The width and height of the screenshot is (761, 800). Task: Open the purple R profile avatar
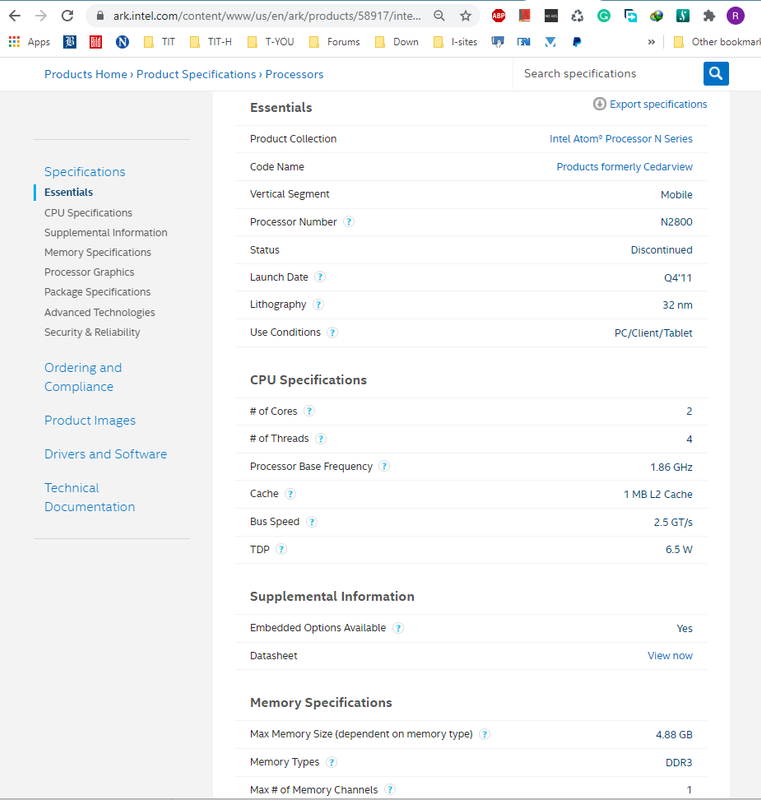pos(735,16)
